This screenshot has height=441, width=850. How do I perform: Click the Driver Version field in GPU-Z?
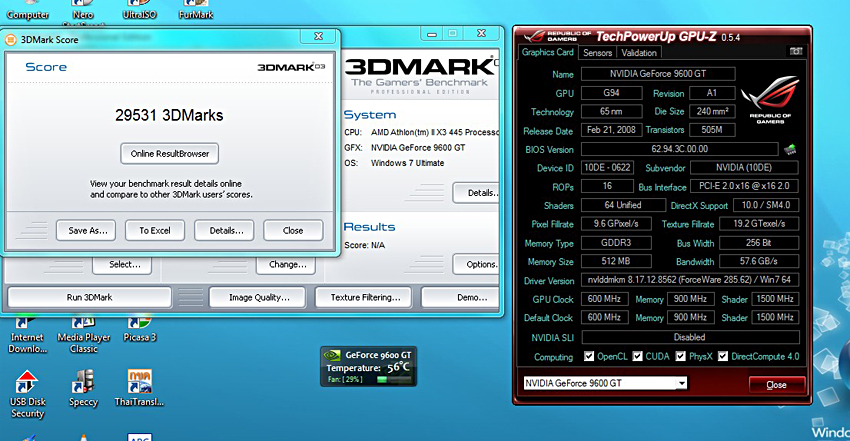(x=690, y=280)
